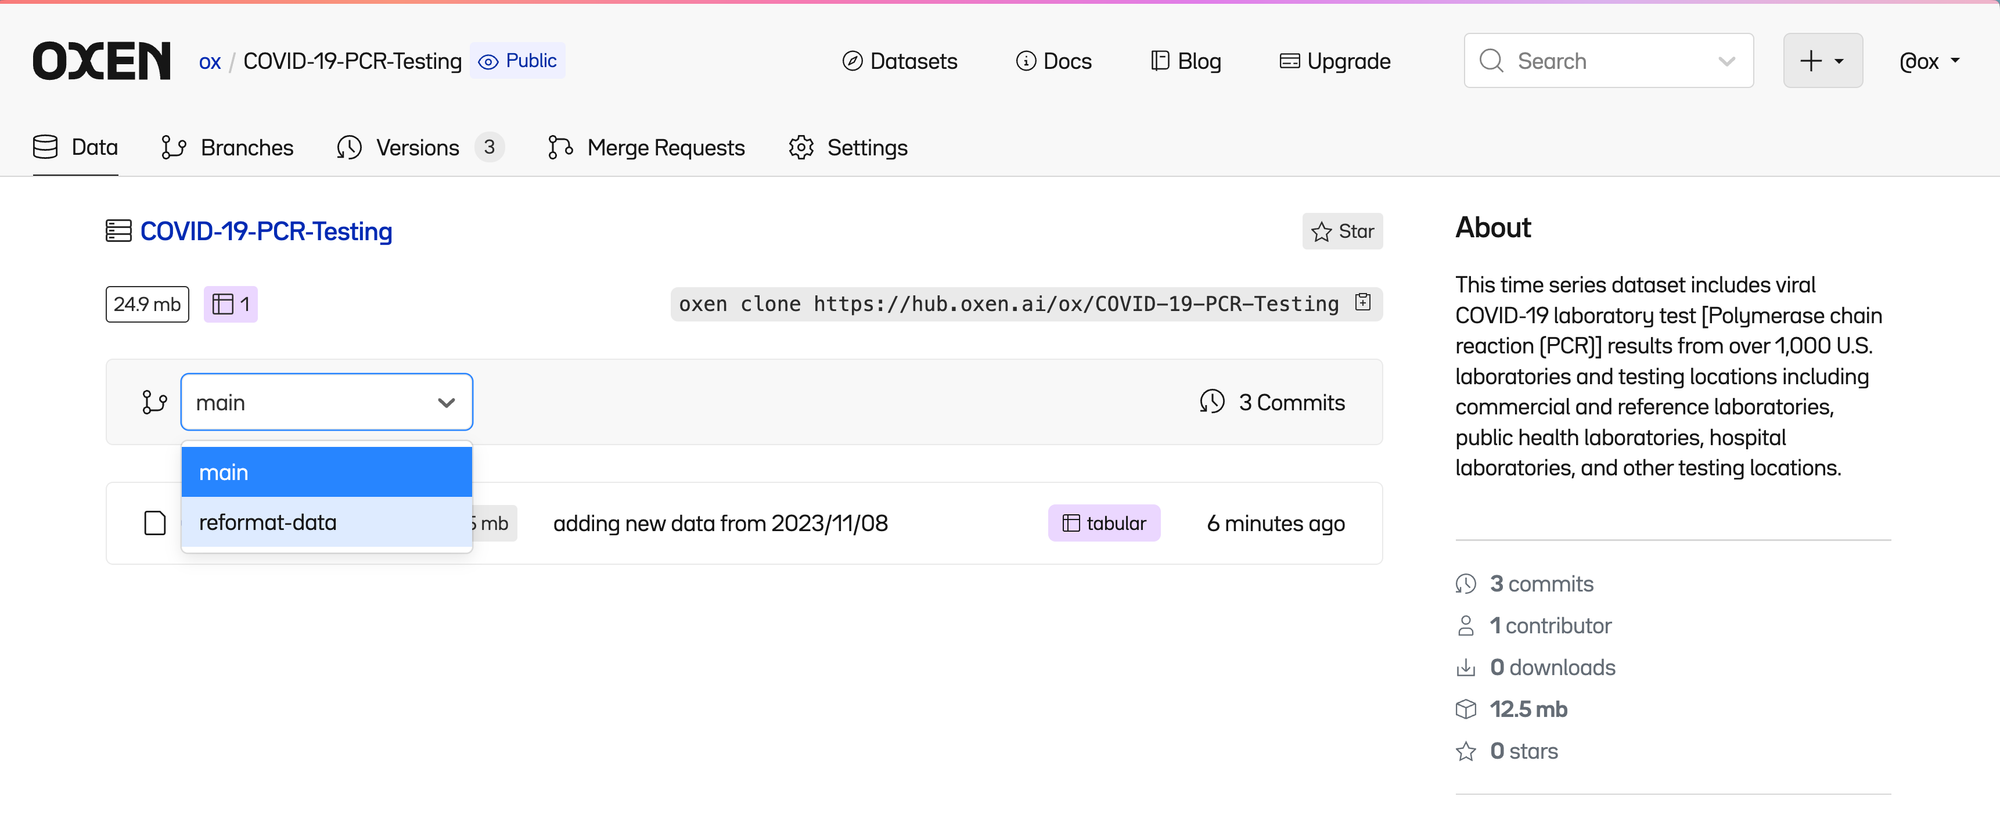The image size is (2000, 816).
Task: Focus the Search input field
Action: (x=1609, y=61)
